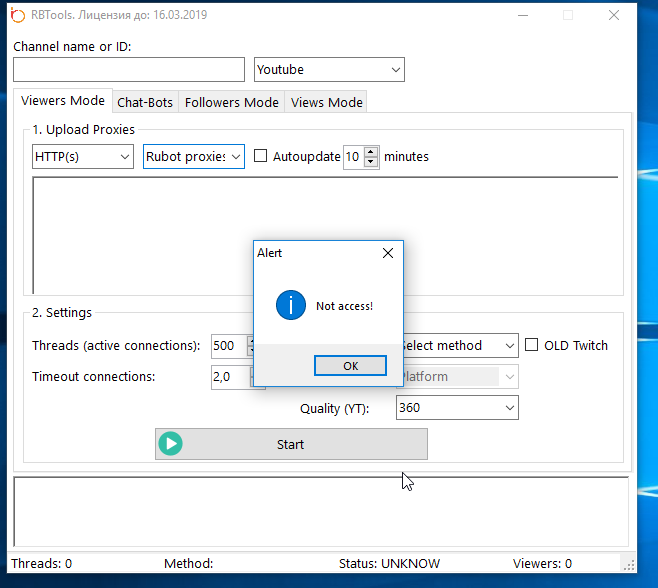658x588 pixels.
Task: Increase autoupdate minutes with up arrow
Action: point(371,152)
